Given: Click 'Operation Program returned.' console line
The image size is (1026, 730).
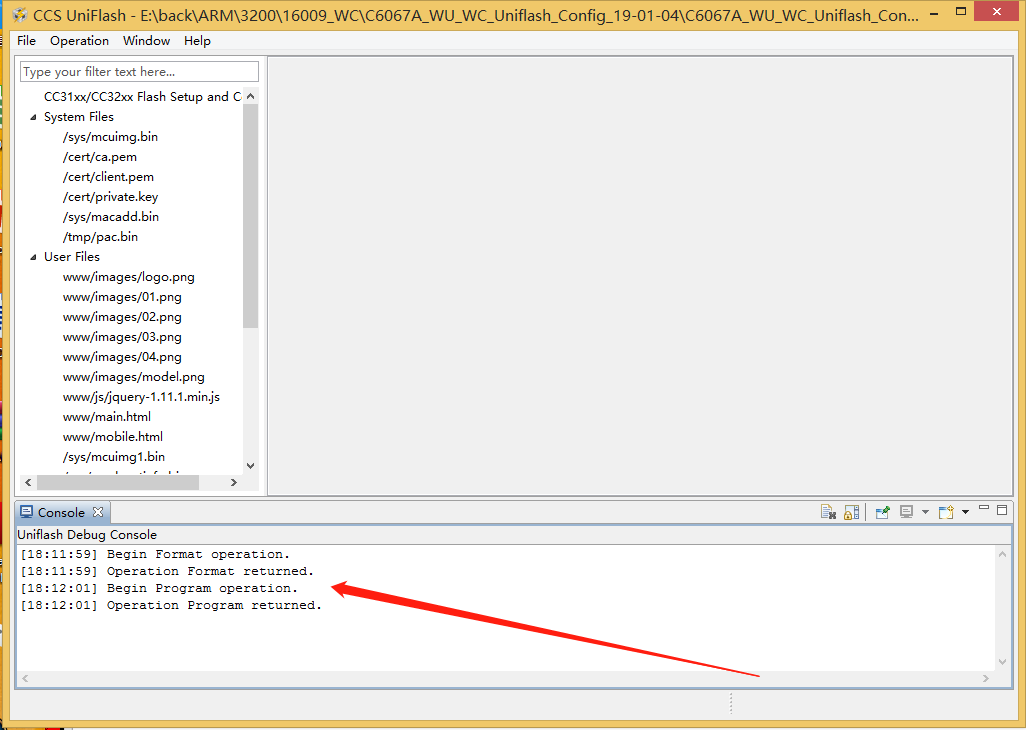Looking at the screenshot, I should pyautogui.click(x=171, y=605).
